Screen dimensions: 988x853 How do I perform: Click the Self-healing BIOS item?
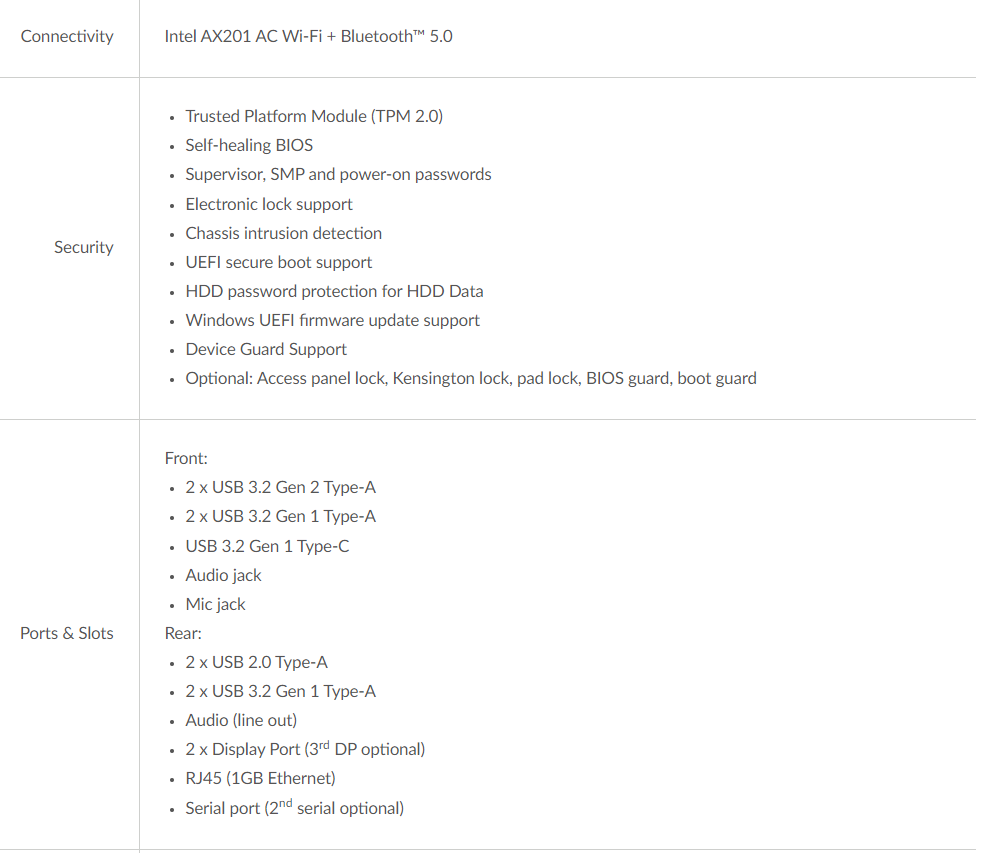(x=249, y=145)
